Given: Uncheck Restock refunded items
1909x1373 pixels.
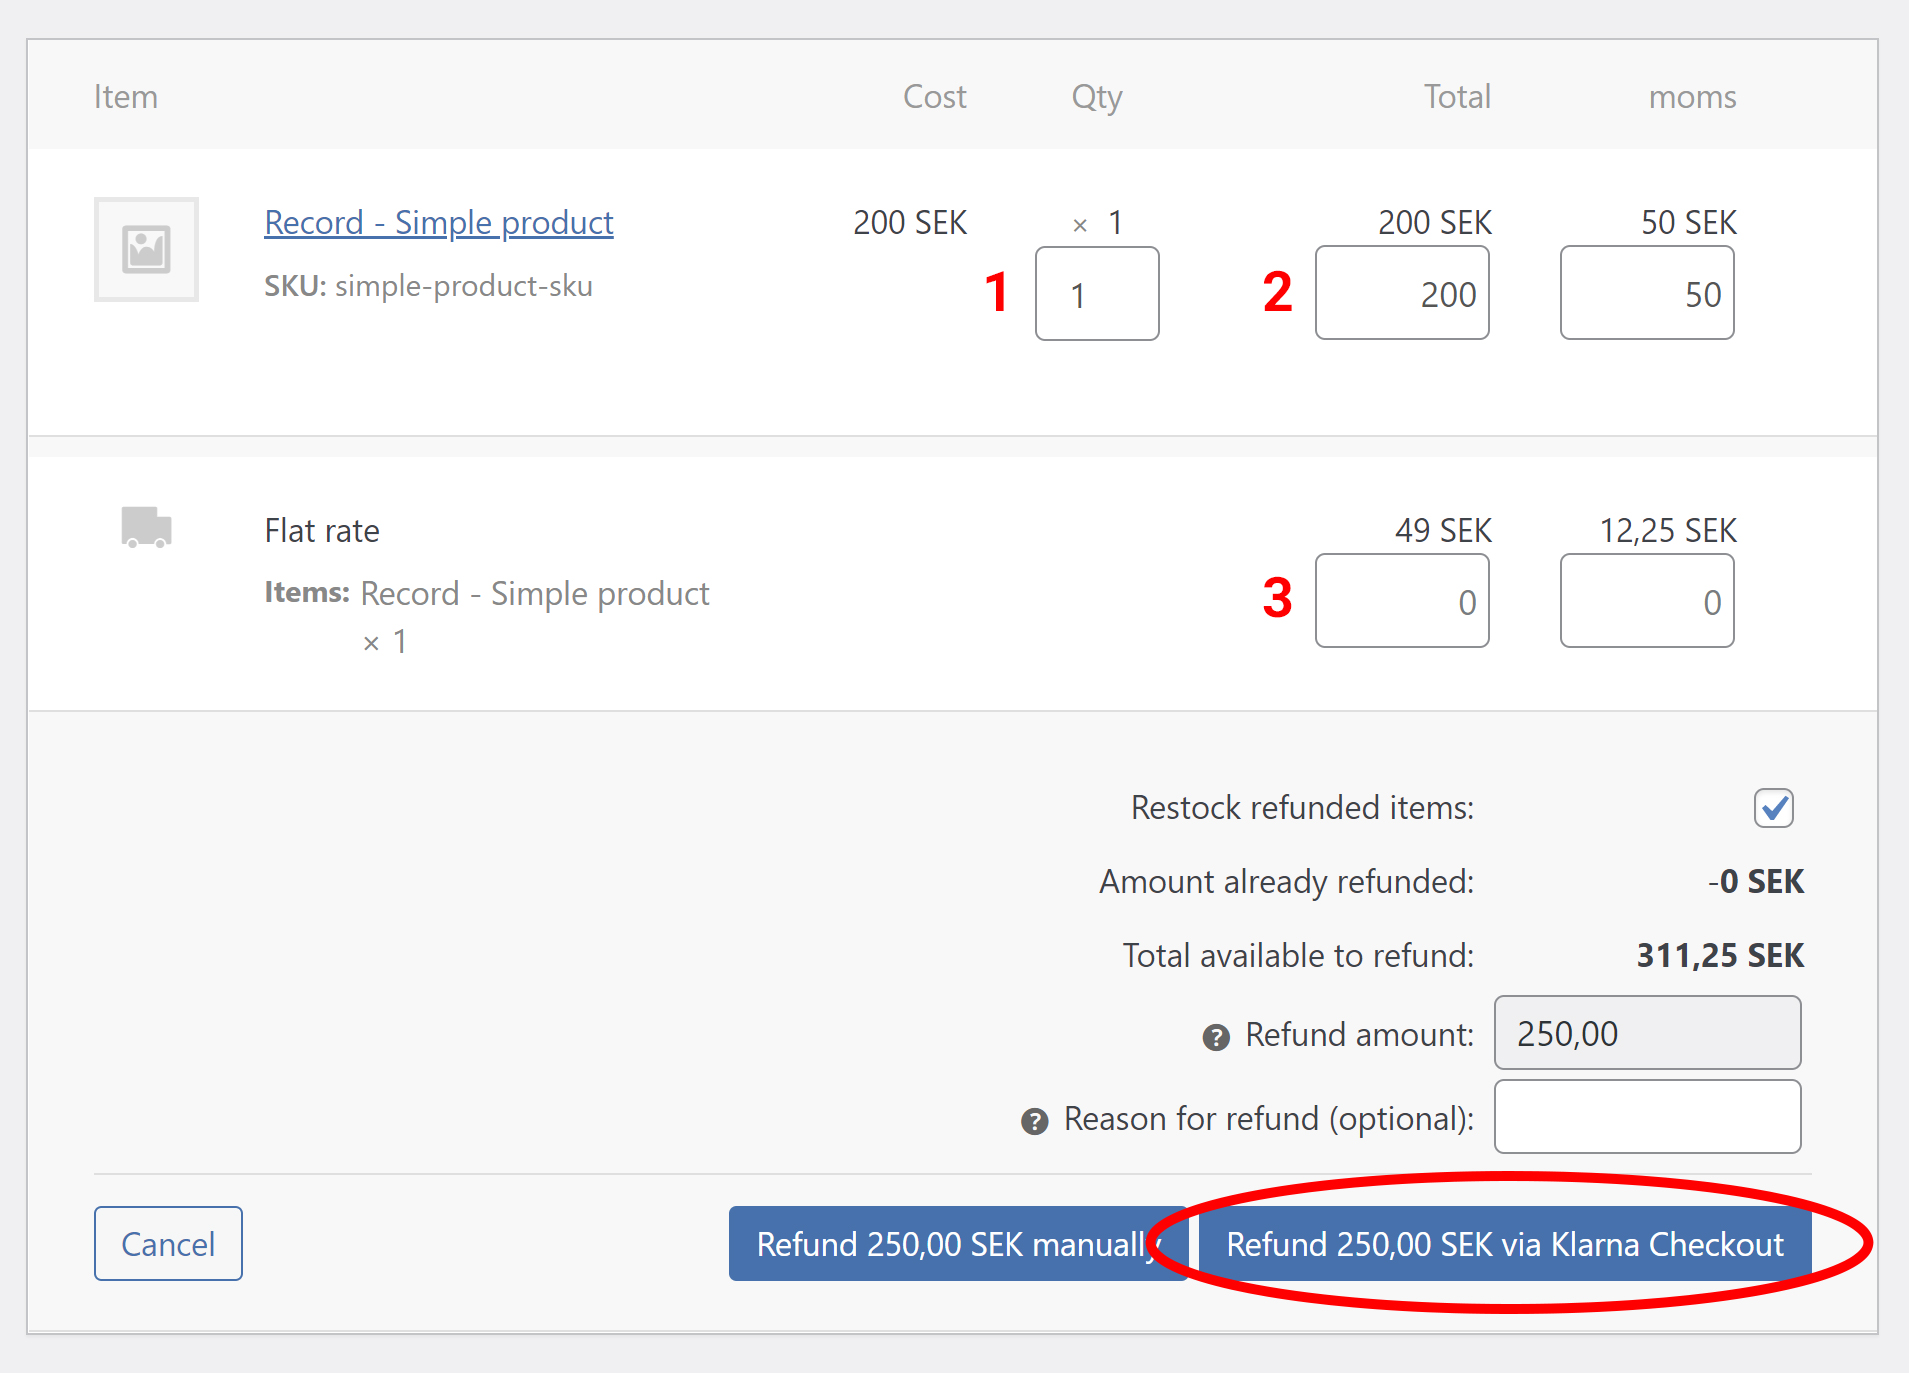Looking at the screenshot, I should click(1774, 808).
